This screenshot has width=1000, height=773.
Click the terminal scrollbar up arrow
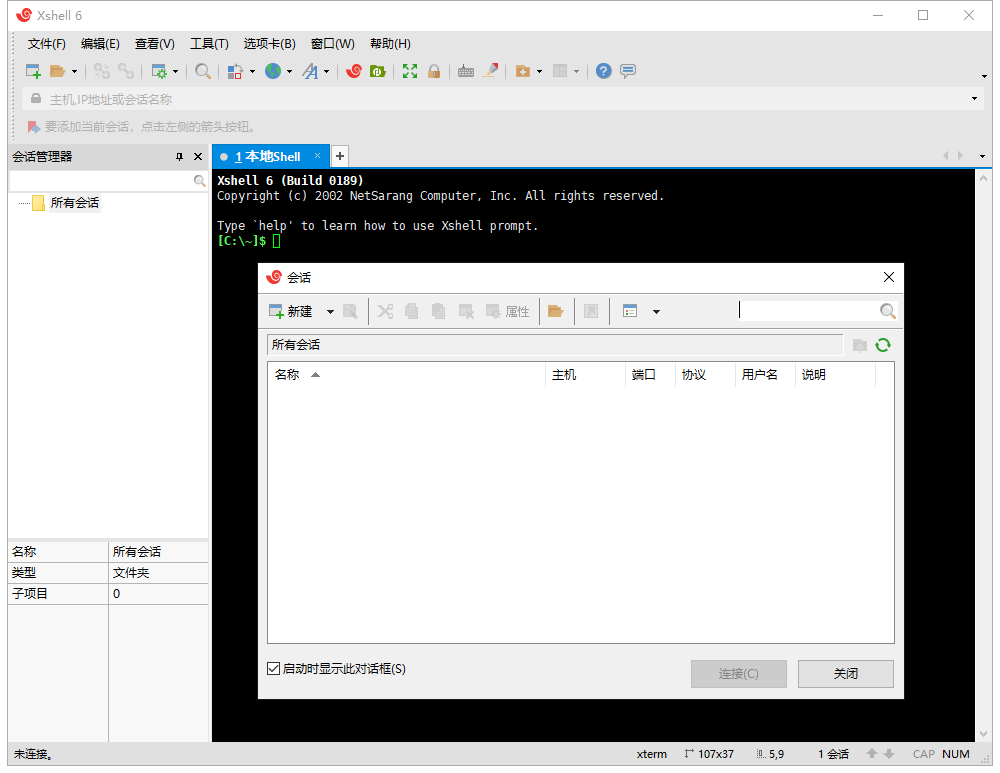coord(983,179)
